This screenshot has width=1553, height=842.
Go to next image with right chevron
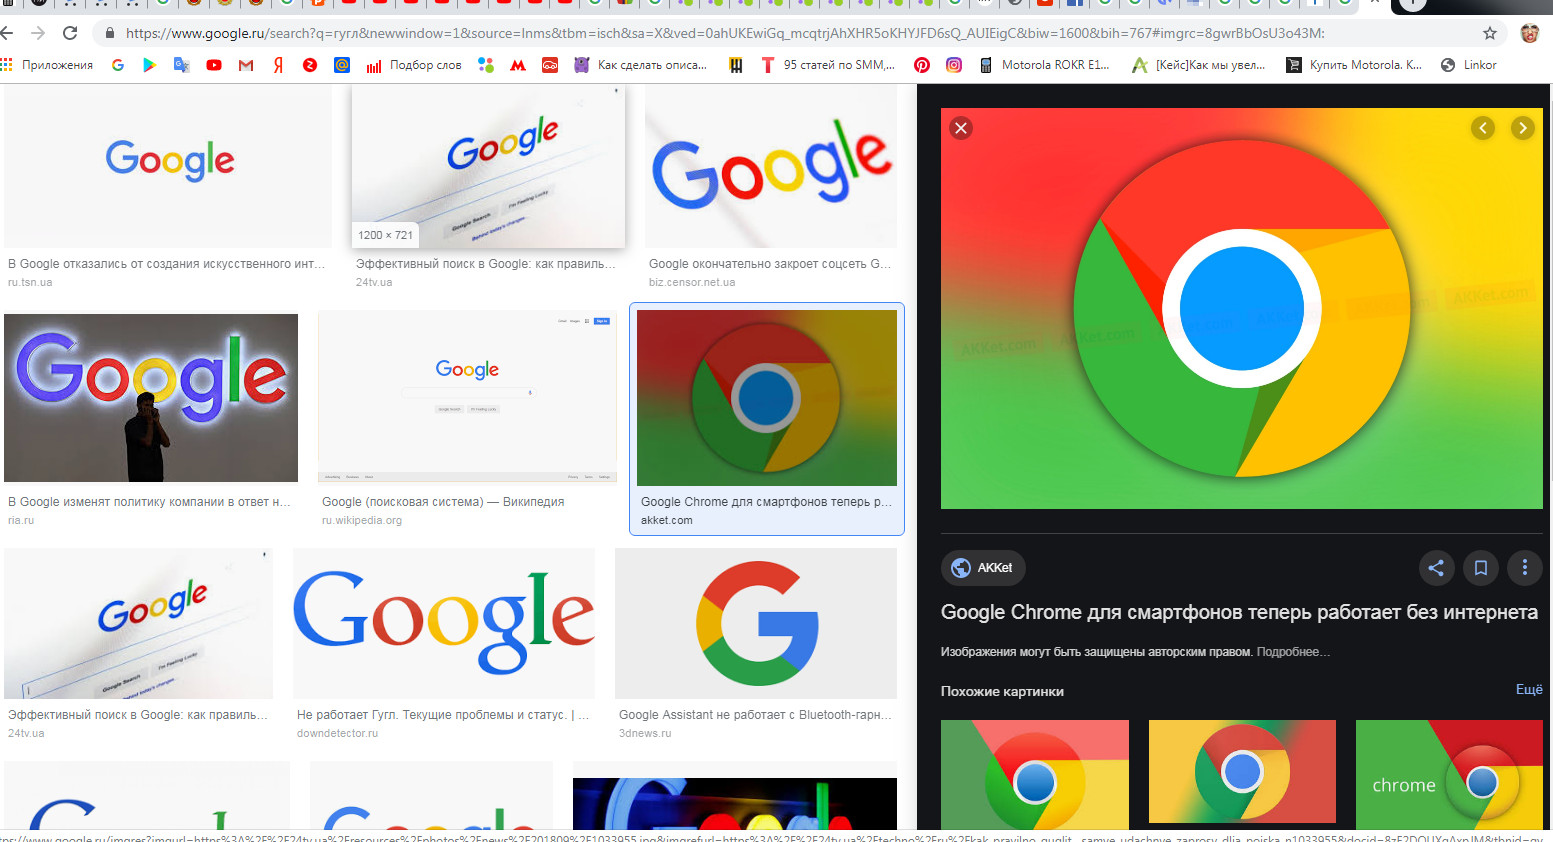1522,128
